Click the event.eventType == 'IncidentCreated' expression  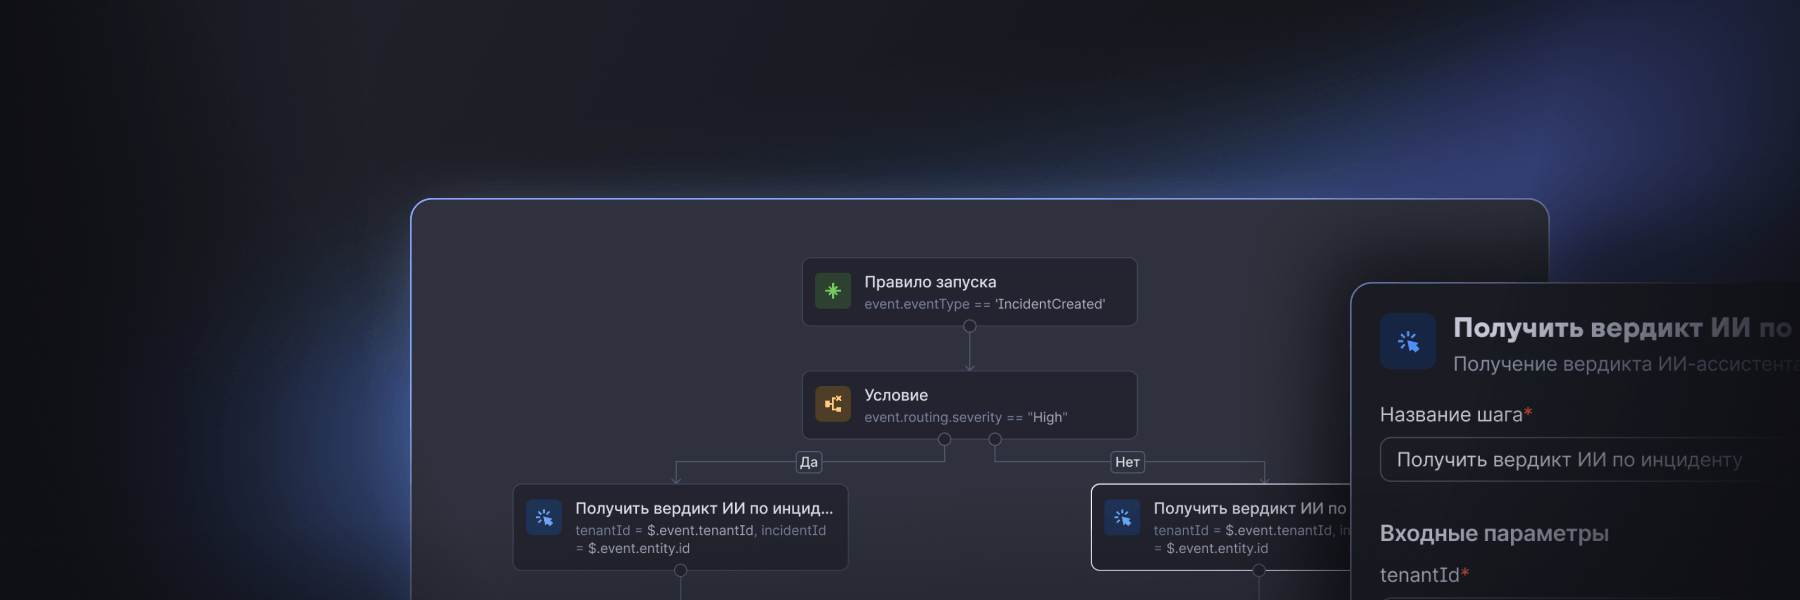pyautogui.click(x=984, y=305)
